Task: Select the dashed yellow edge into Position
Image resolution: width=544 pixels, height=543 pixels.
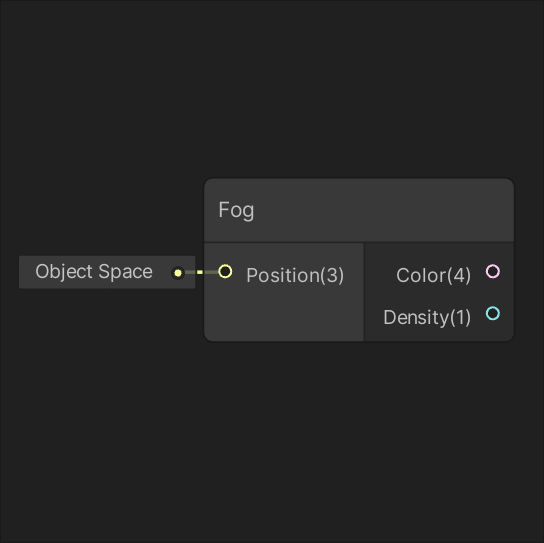Action: pos(201,272)
